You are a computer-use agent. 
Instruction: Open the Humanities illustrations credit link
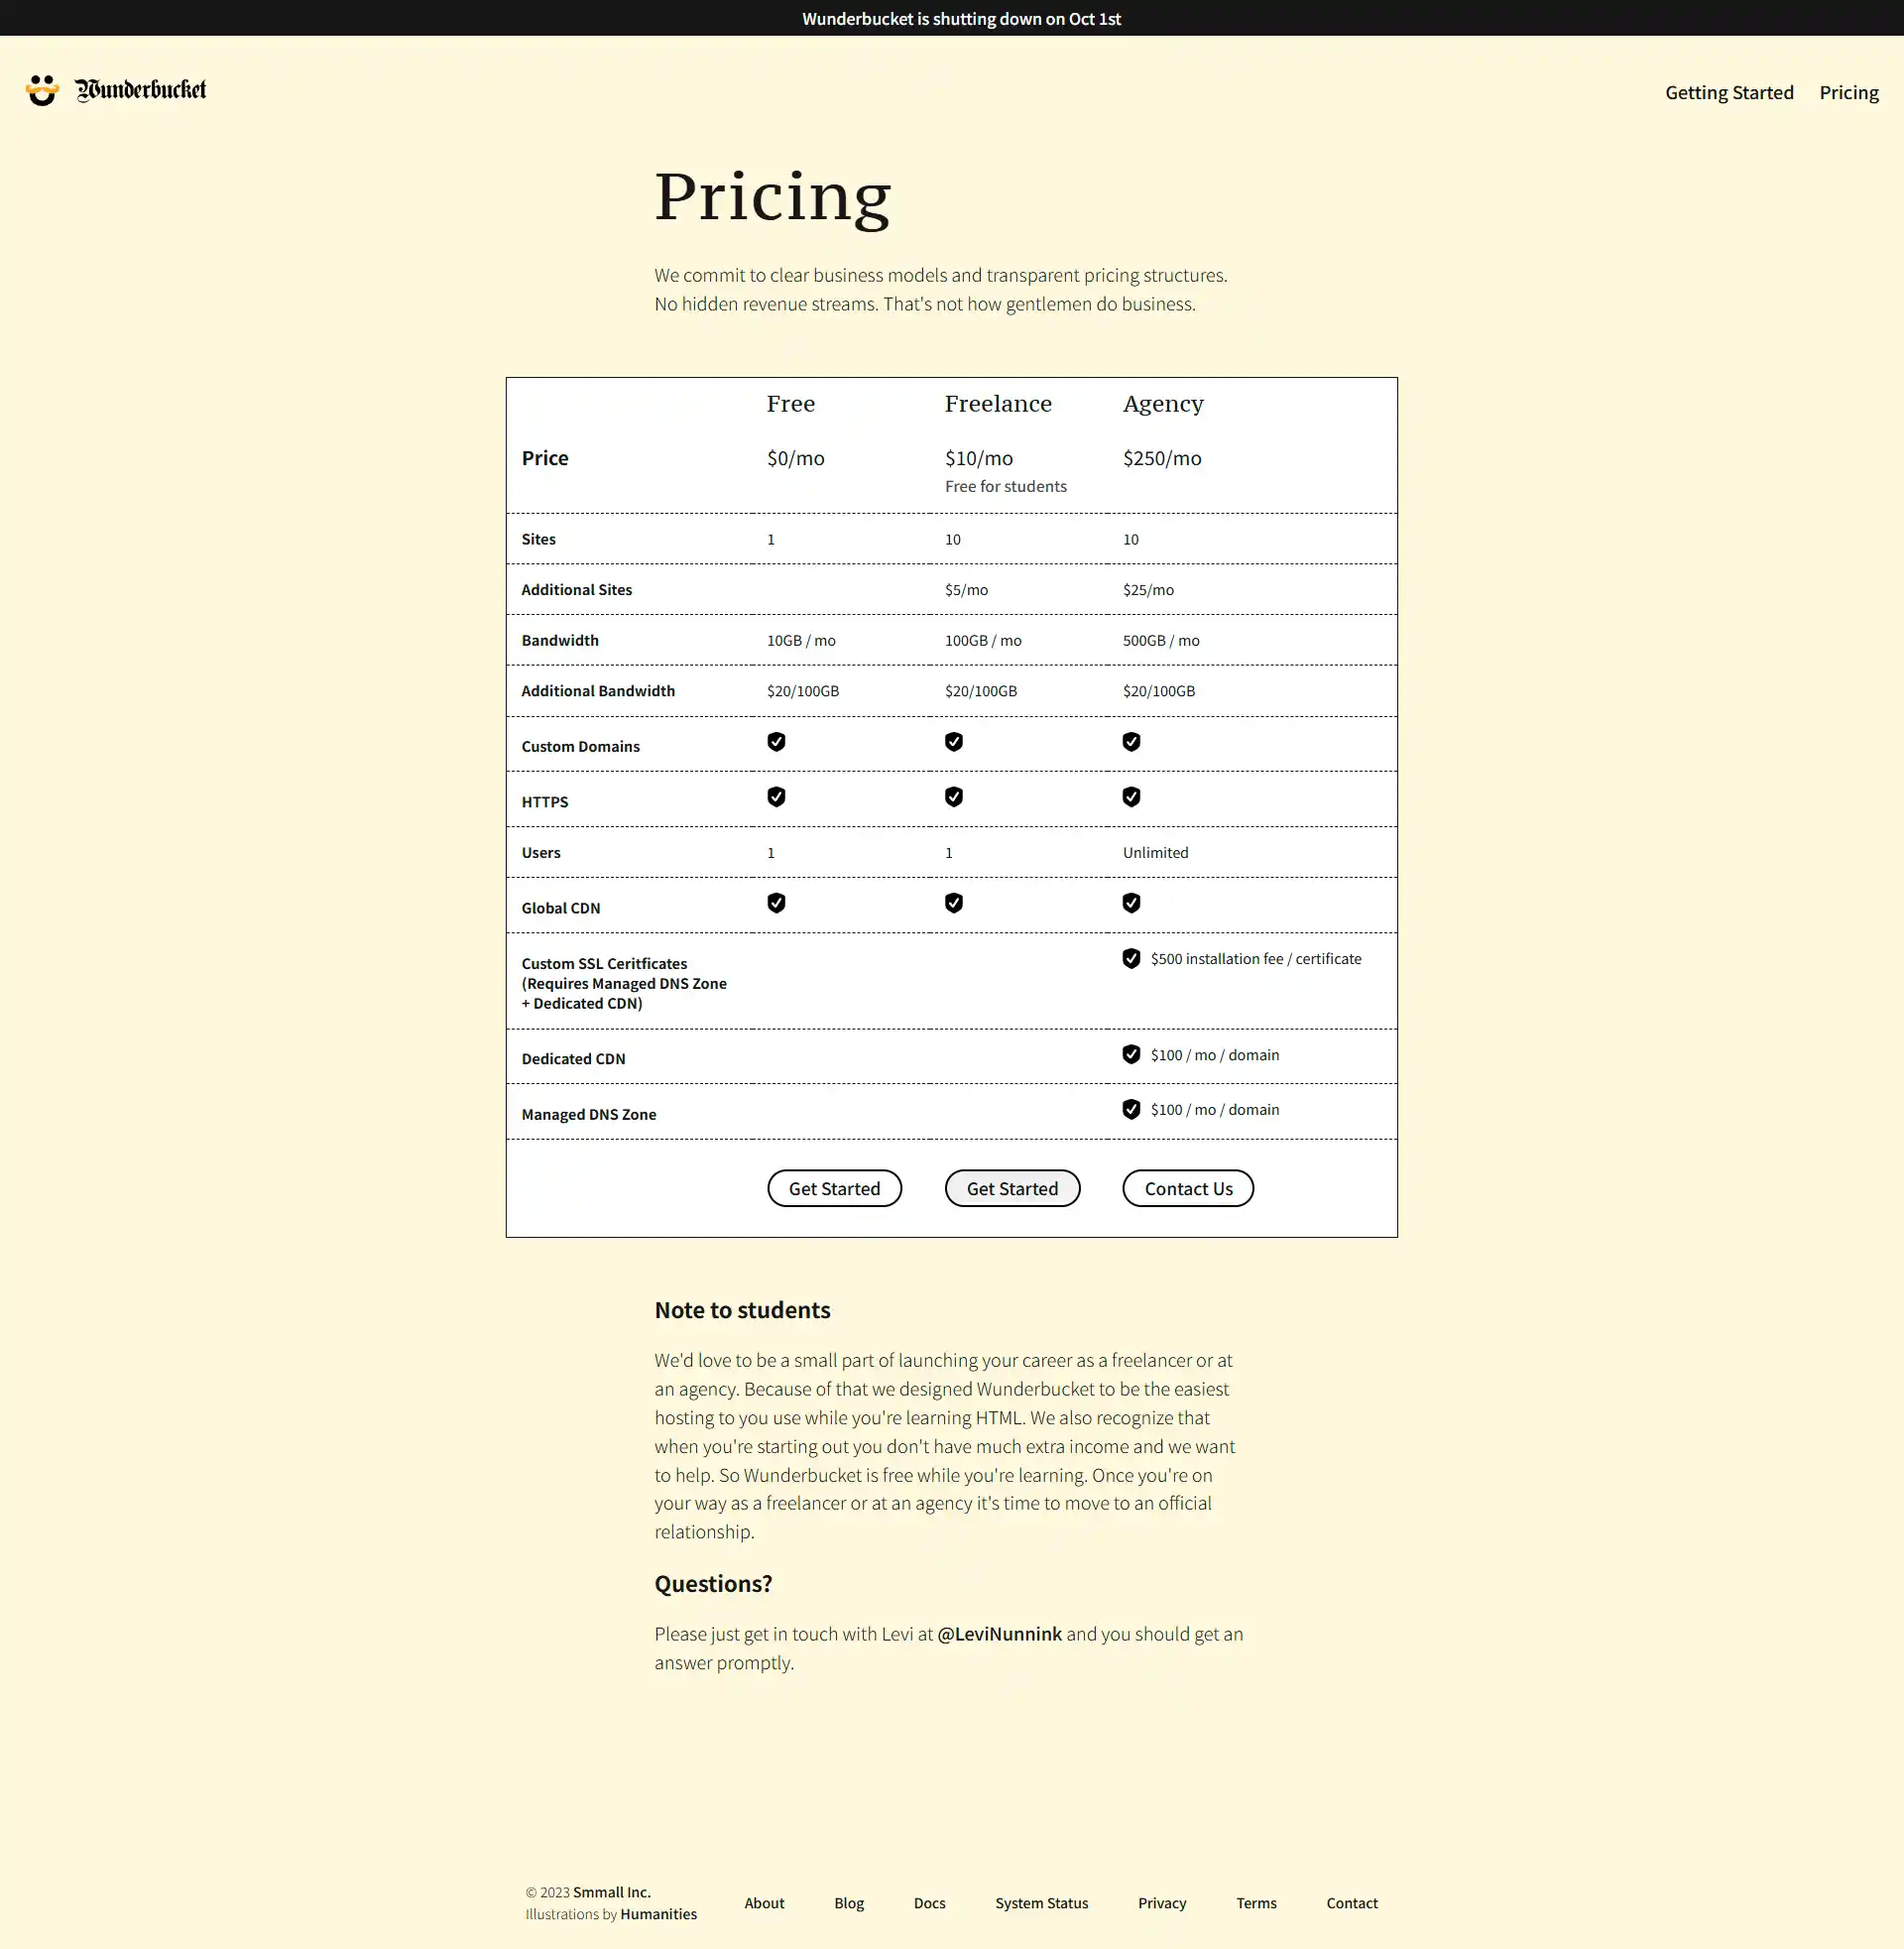658,1914
